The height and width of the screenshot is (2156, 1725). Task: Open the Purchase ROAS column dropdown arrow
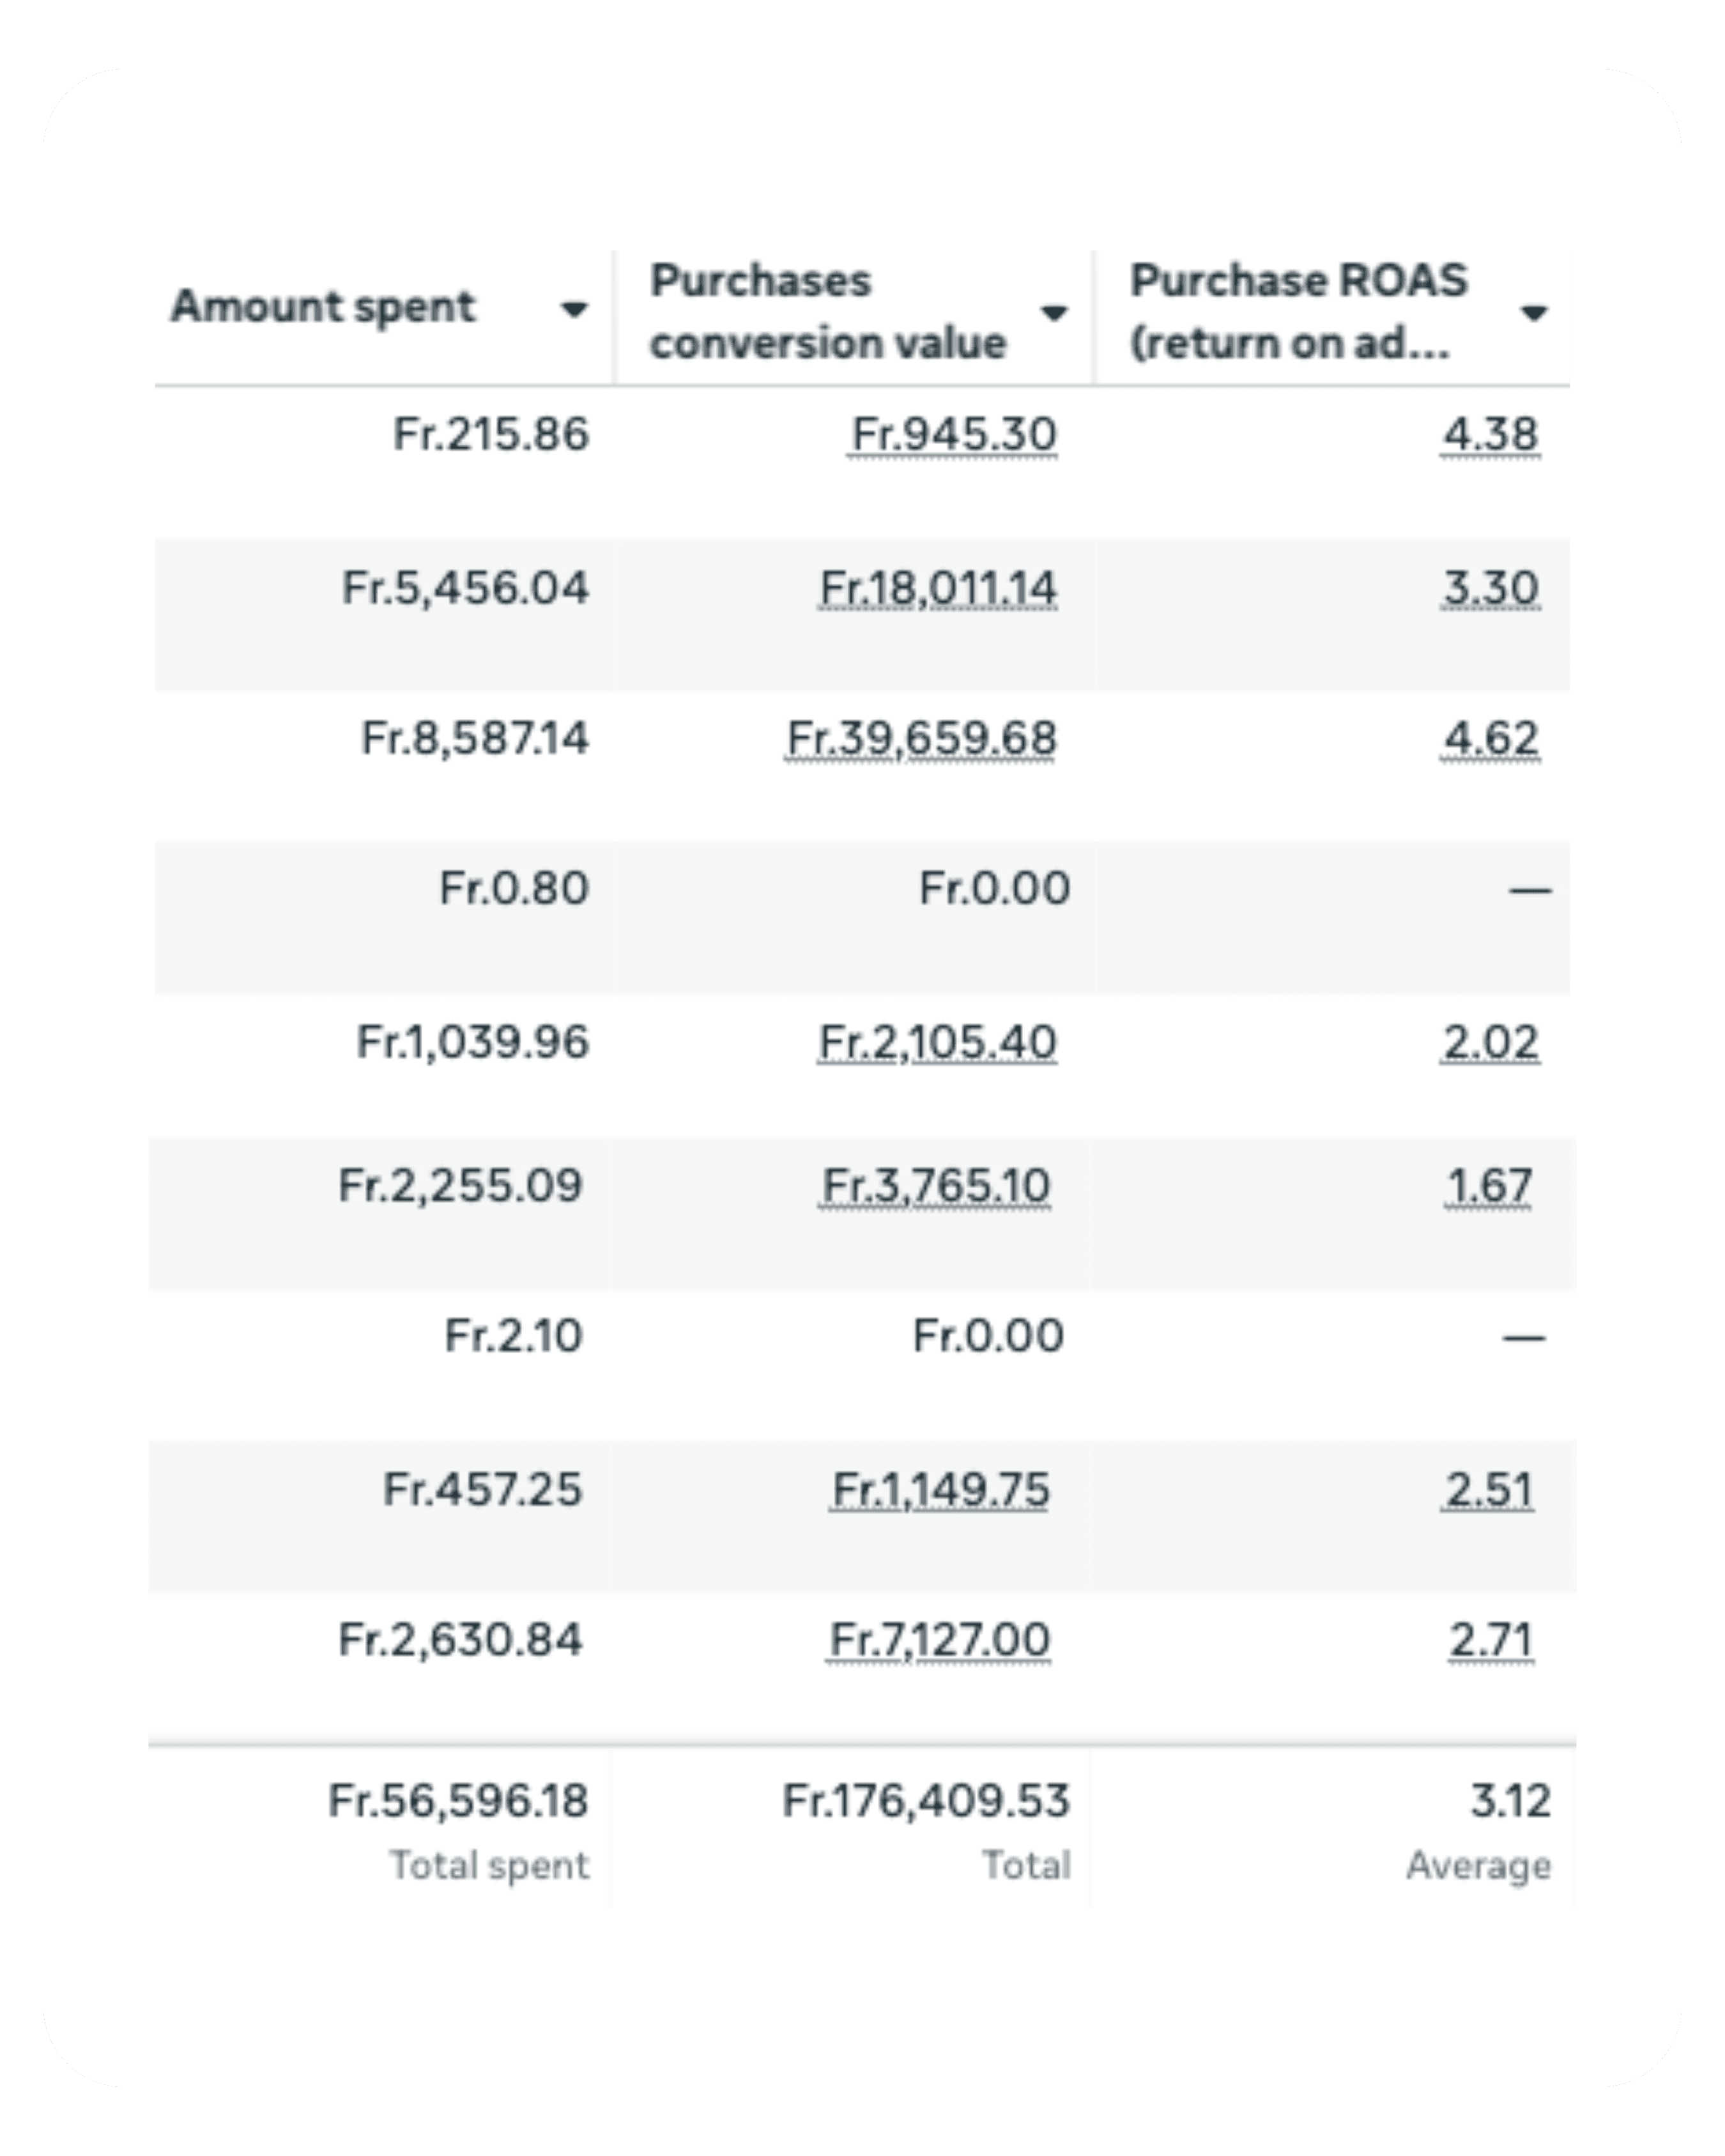click(1533, 314)
